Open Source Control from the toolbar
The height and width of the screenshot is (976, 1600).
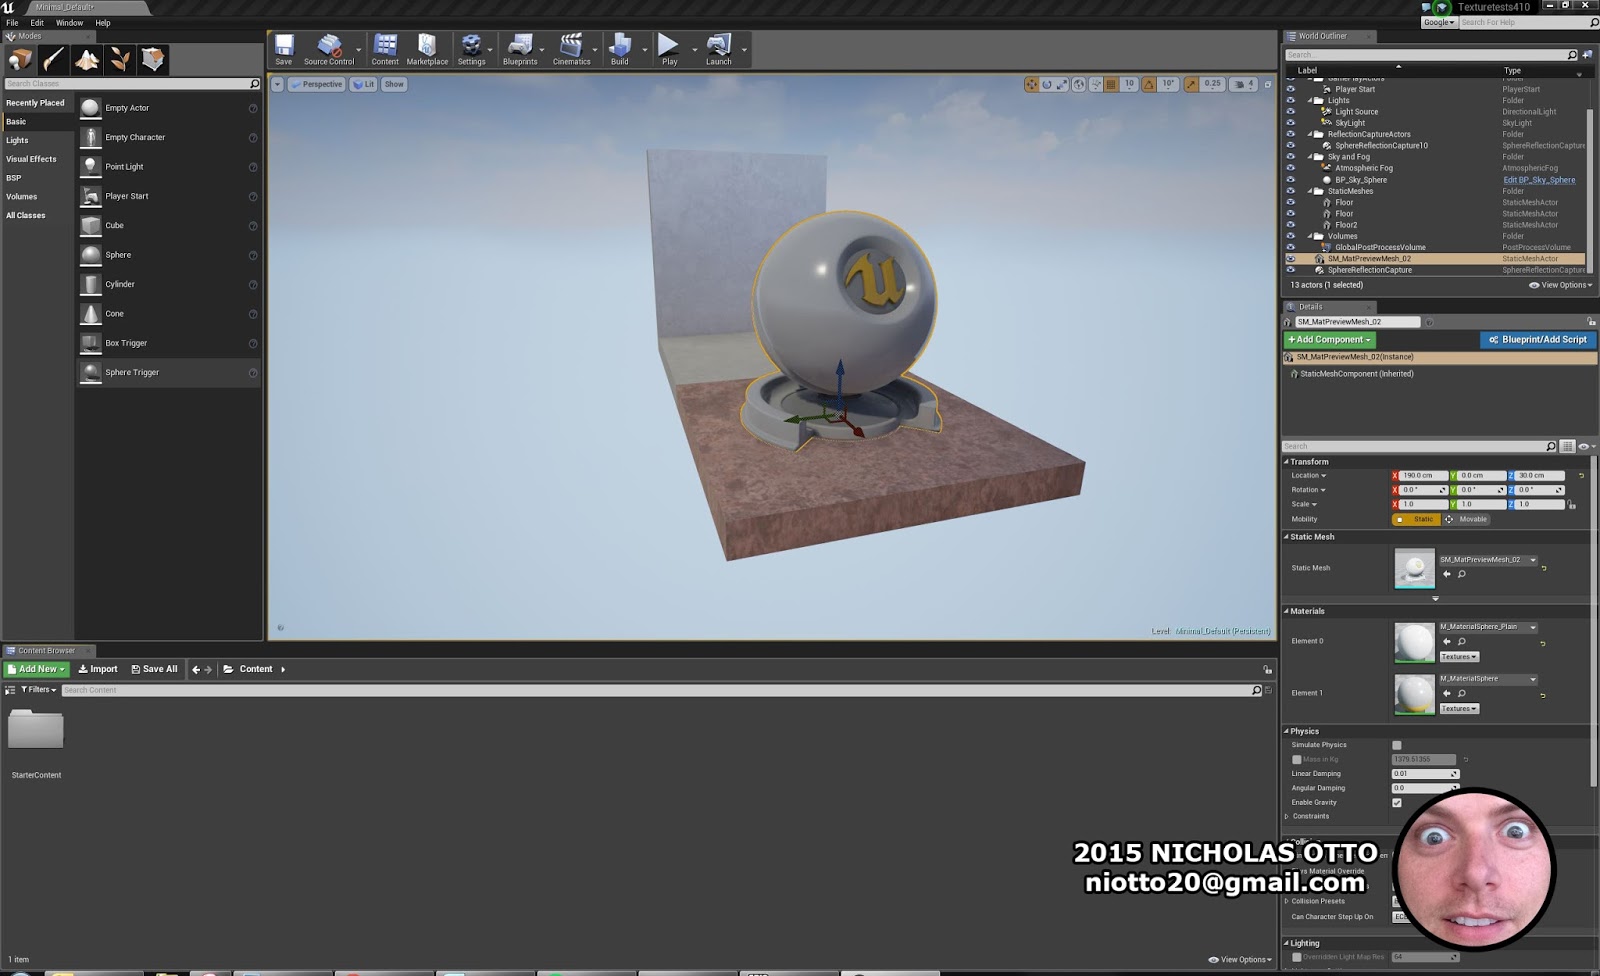point(329,49)
